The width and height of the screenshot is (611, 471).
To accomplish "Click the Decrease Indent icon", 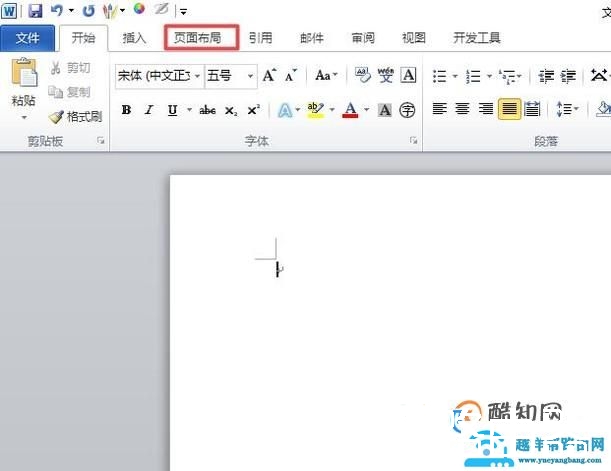I will [546, 76].
